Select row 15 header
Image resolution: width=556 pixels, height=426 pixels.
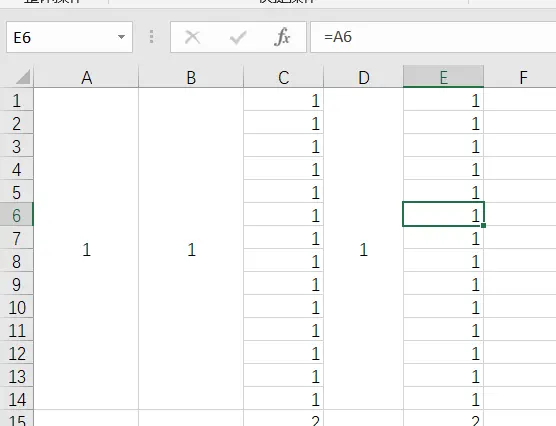[17, 419]
